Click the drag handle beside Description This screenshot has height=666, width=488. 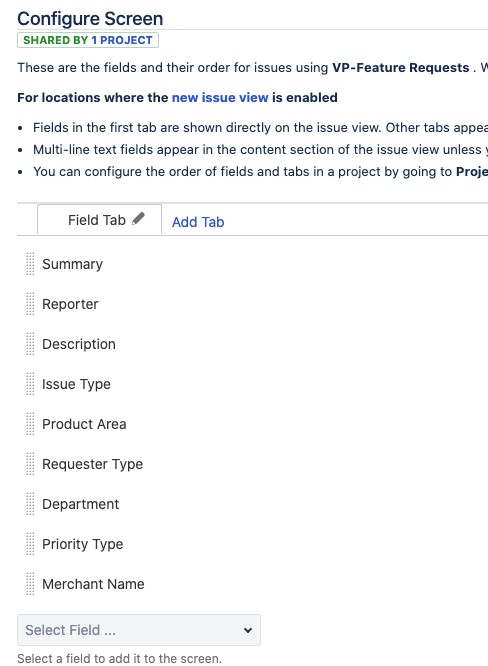(x=30, y=344)
